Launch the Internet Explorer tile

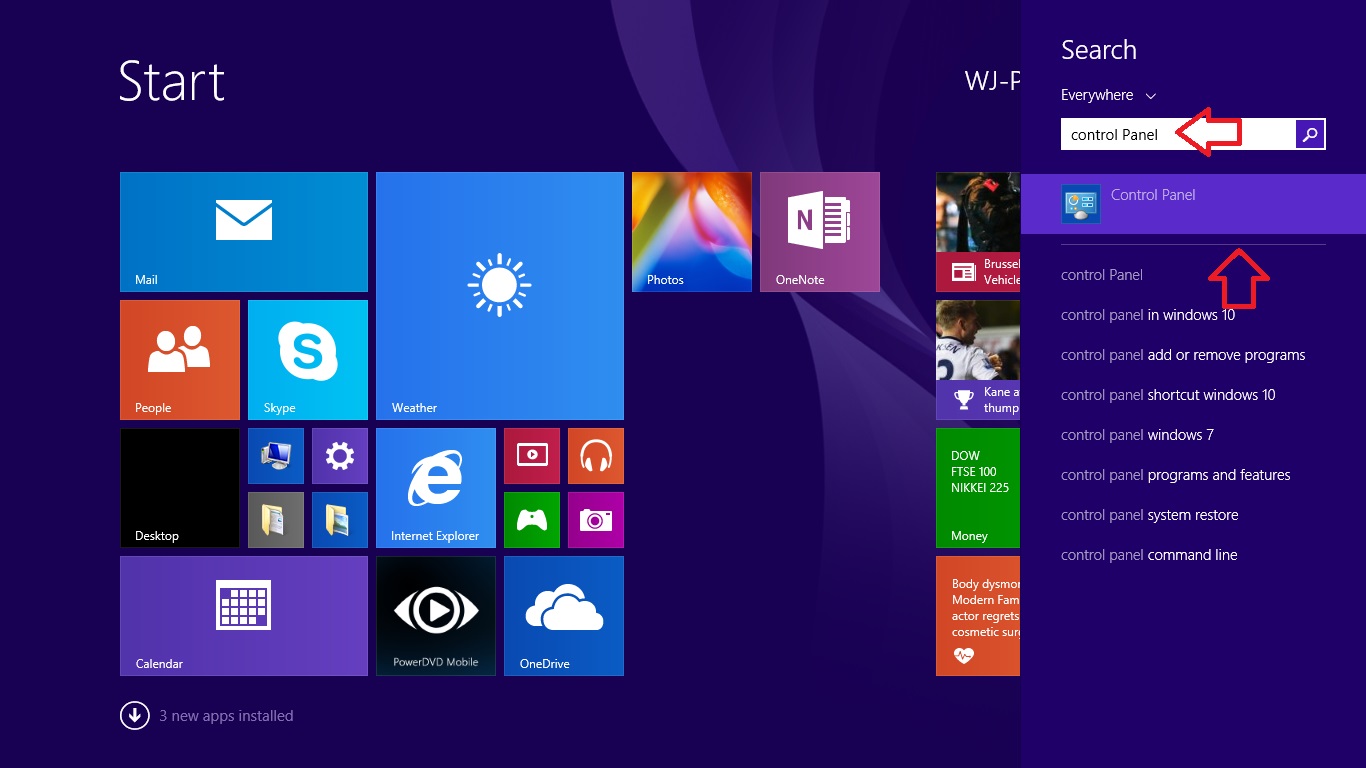pyautogui.click(x=436, y=488)
